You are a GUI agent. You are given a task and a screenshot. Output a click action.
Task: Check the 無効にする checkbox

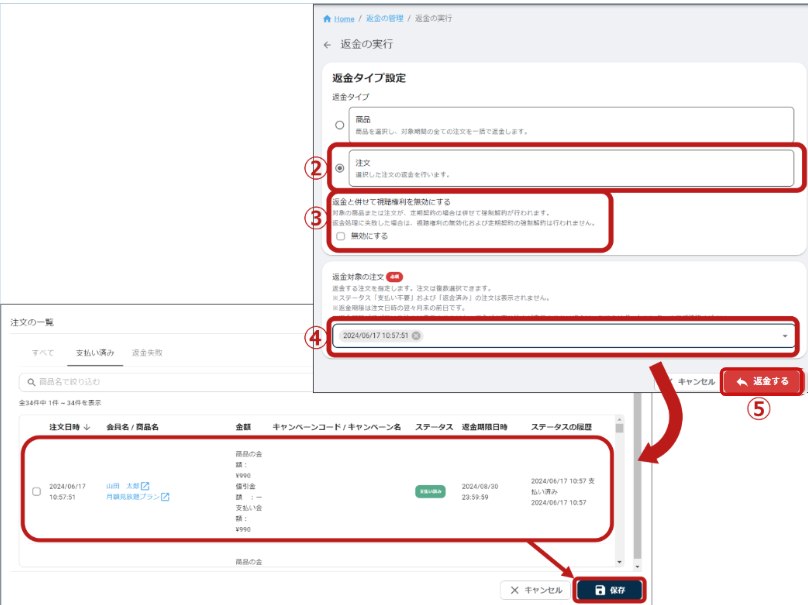[341, 237]
